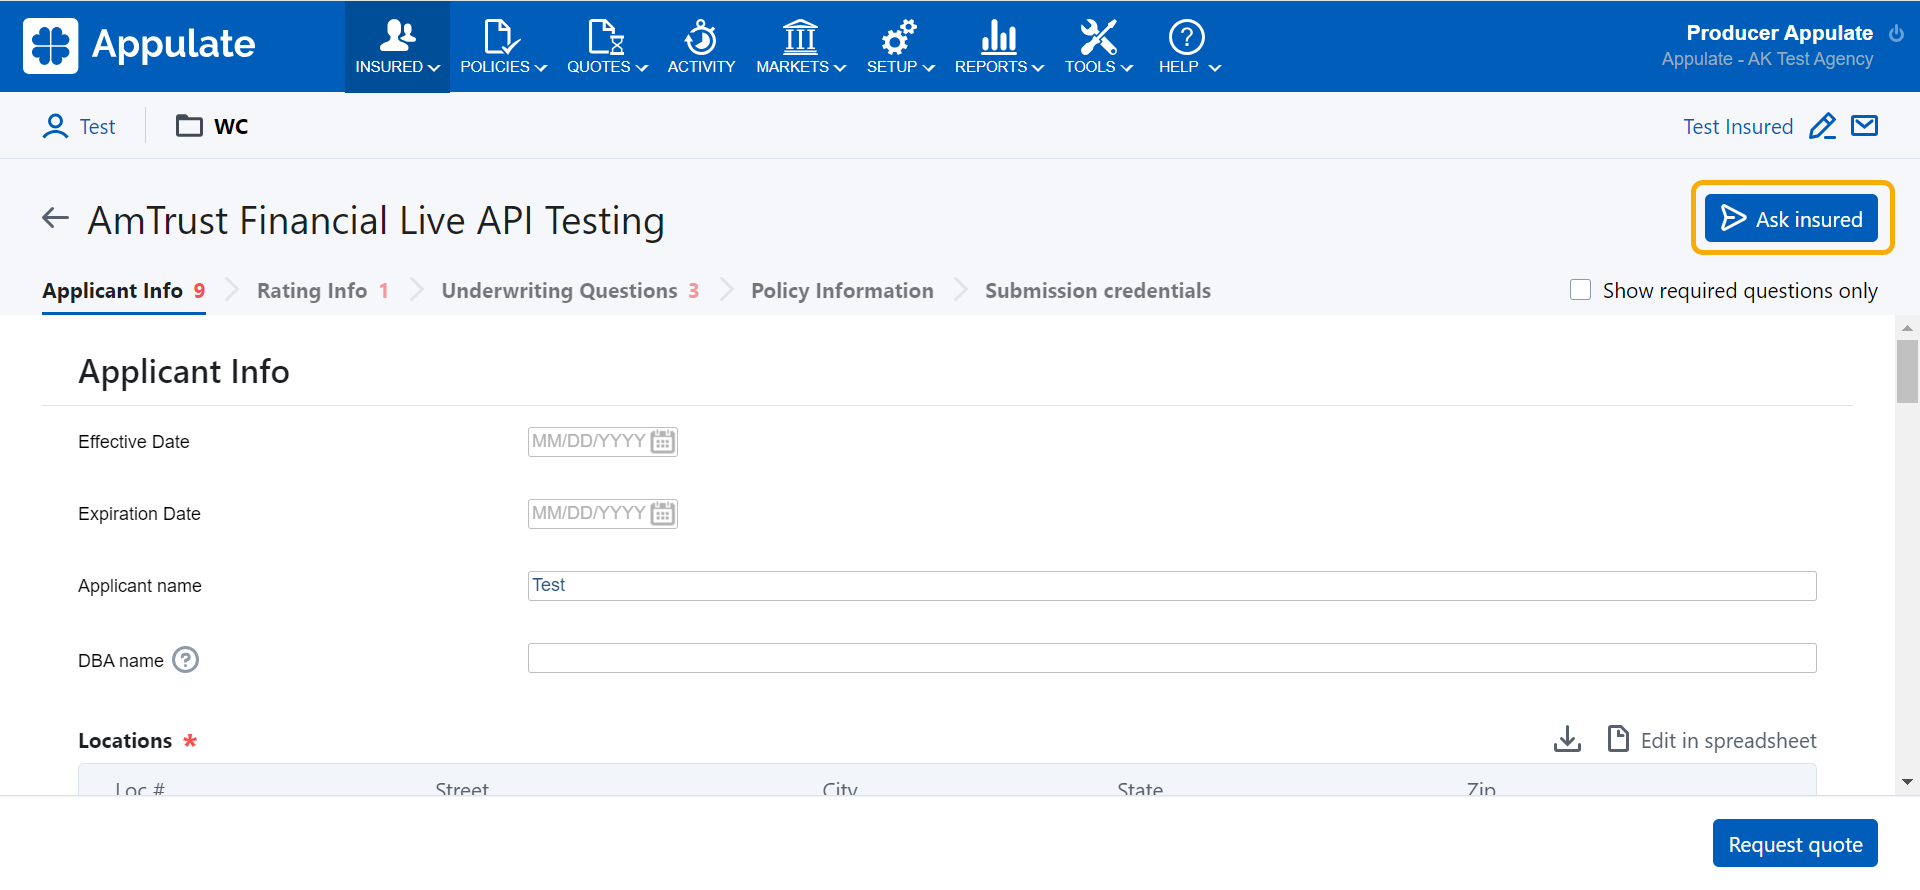Click the DBA name help icon

186,660
